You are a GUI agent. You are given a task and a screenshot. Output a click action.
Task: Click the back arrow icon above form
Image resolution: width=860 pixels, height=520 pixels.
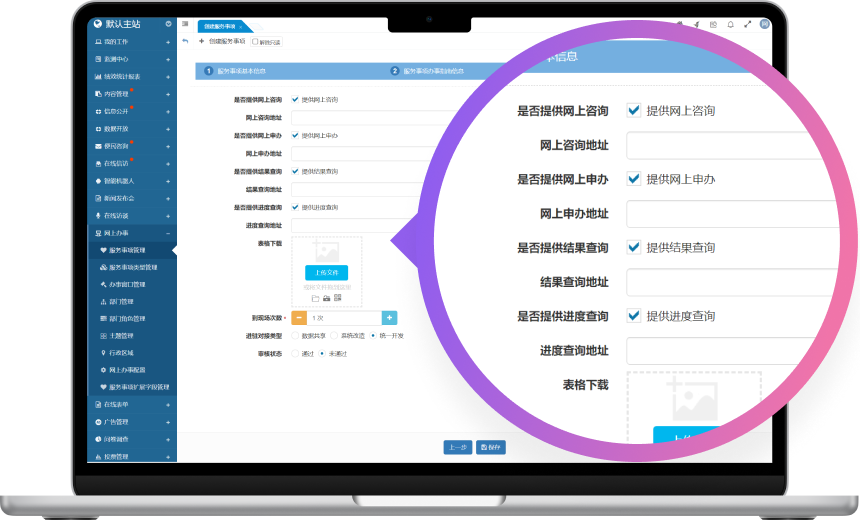[x=185, y=41]
